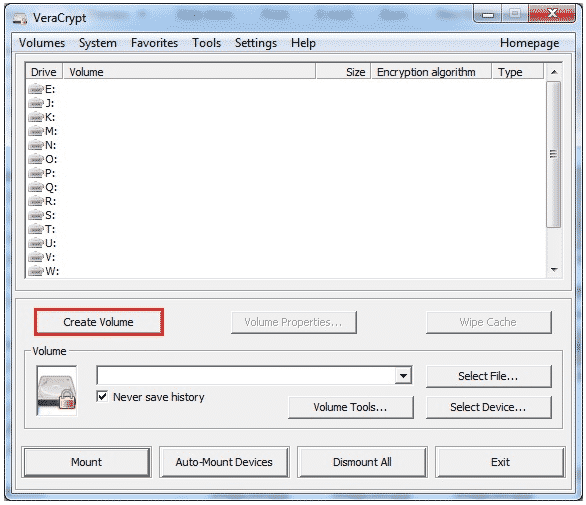Select the drive letter text E:
The width and height of the screenshot is (586, 505).
[x=50, y=89]
